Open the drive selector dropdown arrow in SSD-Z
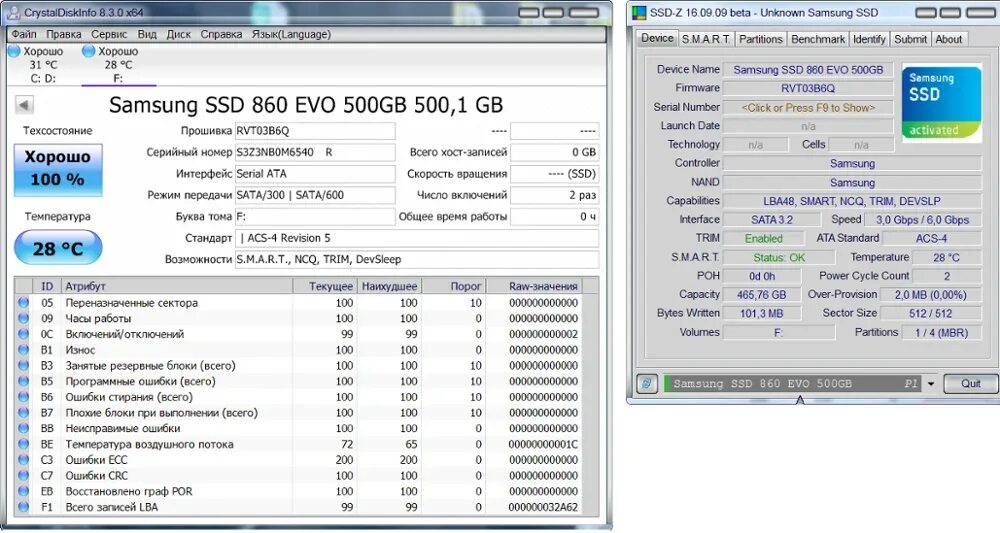 pyautogui.click(x=930, y=384)
